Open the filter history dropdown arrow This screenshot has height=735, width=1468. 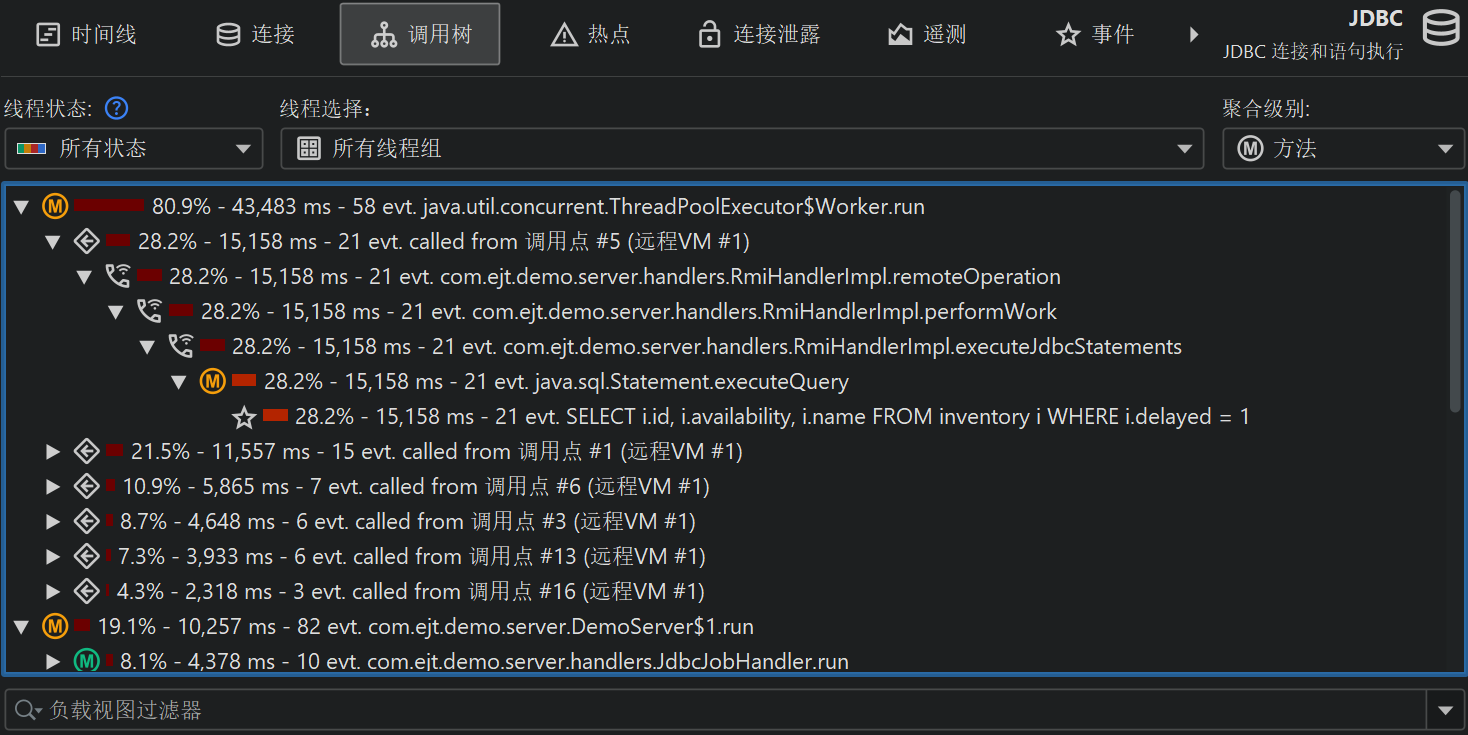click(x=1445, y=710)
